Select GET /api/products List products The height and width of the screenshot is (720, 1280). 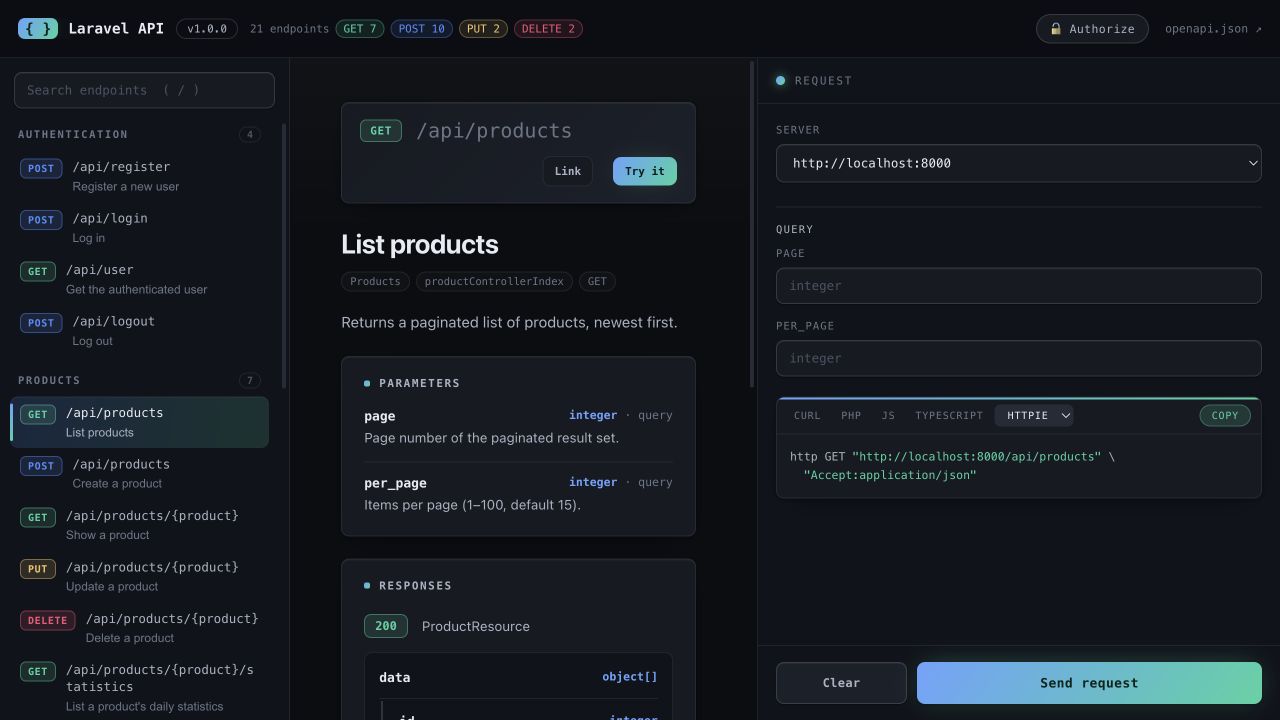coord(139,422)
